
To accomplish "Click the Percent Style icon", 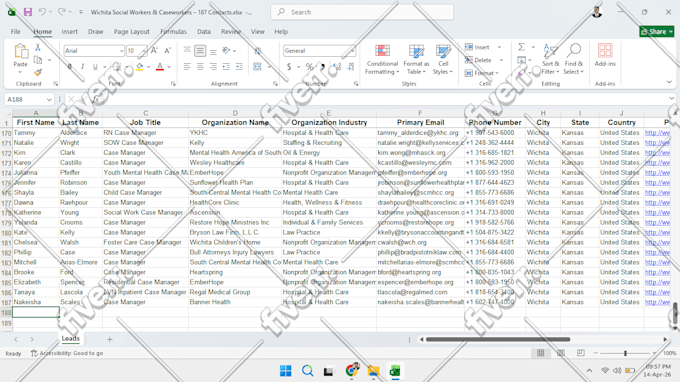I will click(x=309, y=67).
